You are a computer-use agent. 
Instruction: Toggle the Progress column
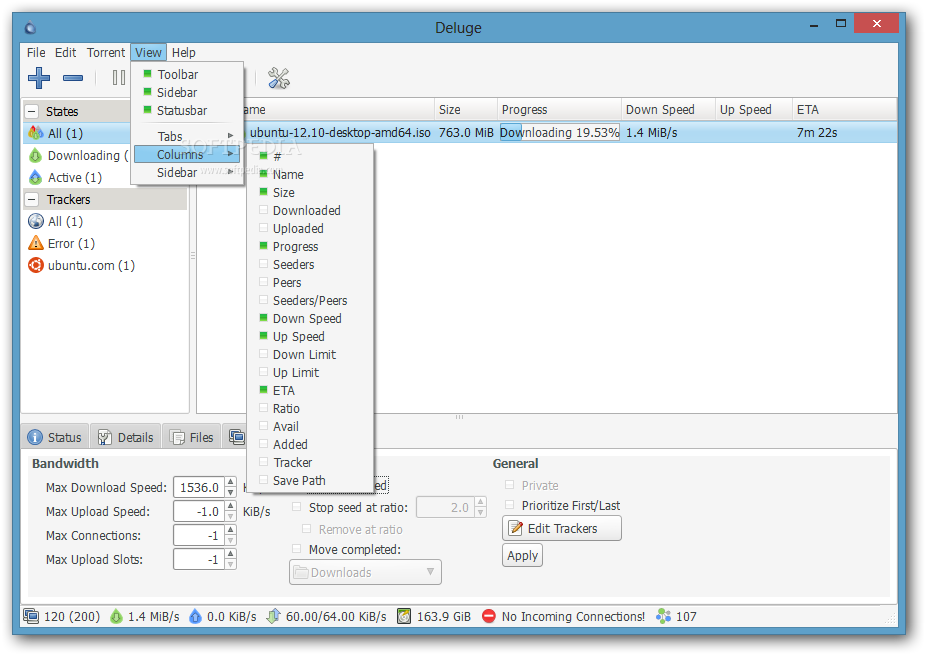[x=311, y=246]
